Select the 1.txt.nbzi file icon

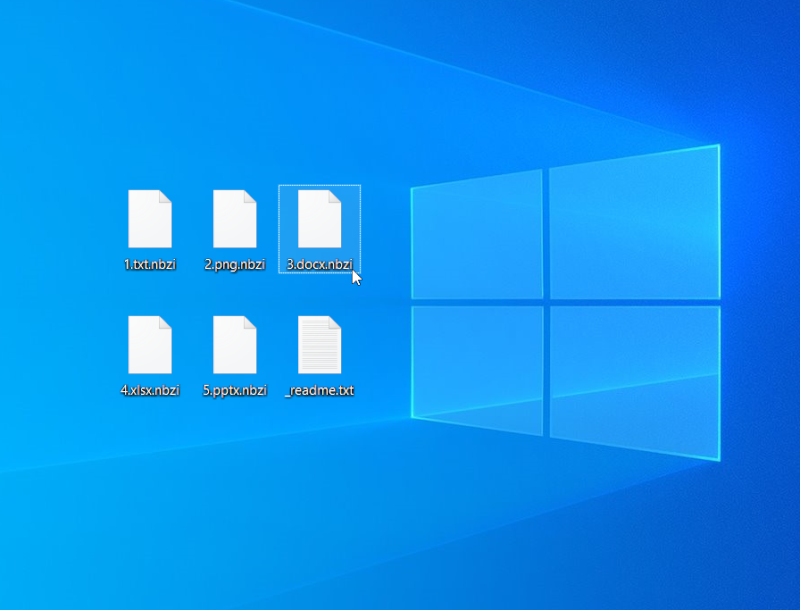[x=150, y=219]
